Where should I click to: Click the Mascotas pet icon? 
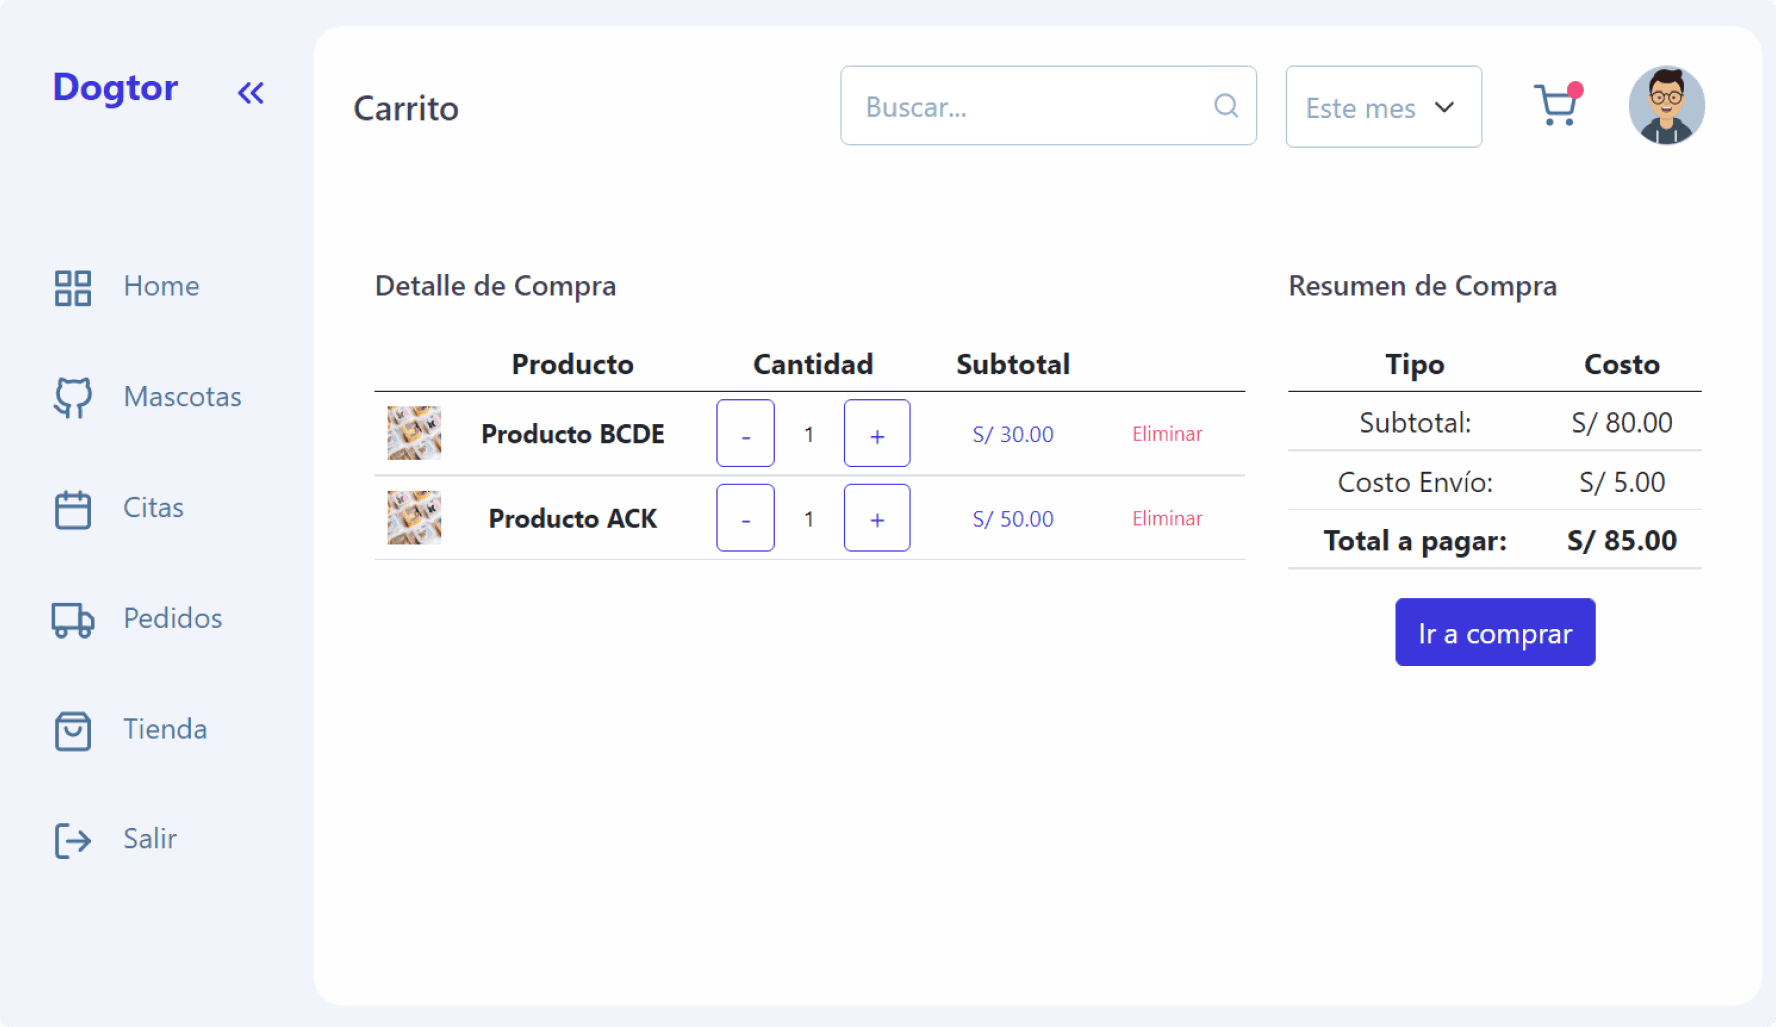point(73,398)
